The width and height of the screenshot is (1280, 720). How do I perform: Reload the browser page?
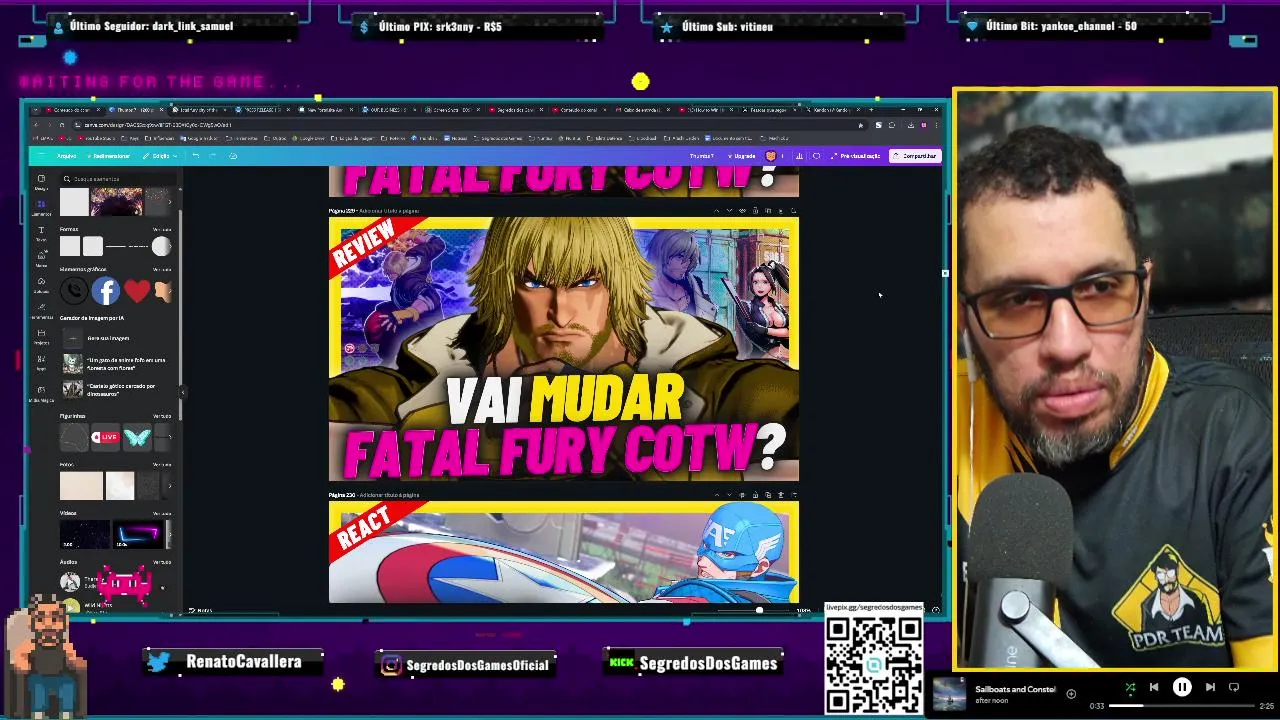(x=62, y=125)
